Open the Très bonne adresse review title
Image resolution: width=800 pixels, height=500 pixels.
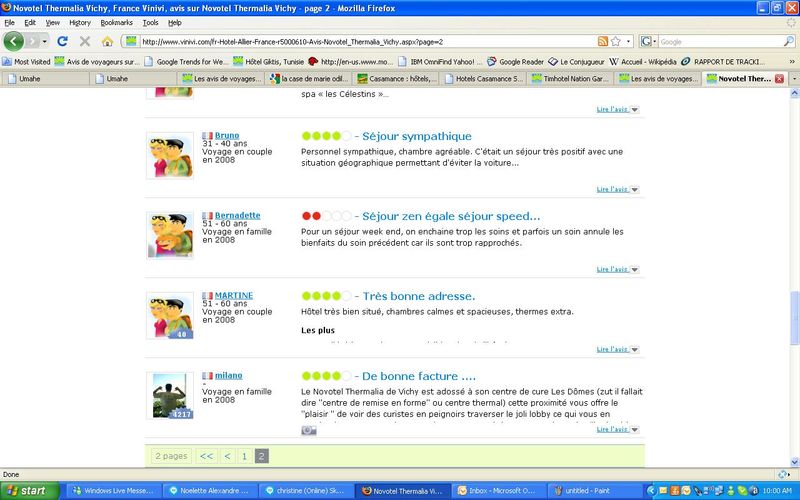pos(419,296)
